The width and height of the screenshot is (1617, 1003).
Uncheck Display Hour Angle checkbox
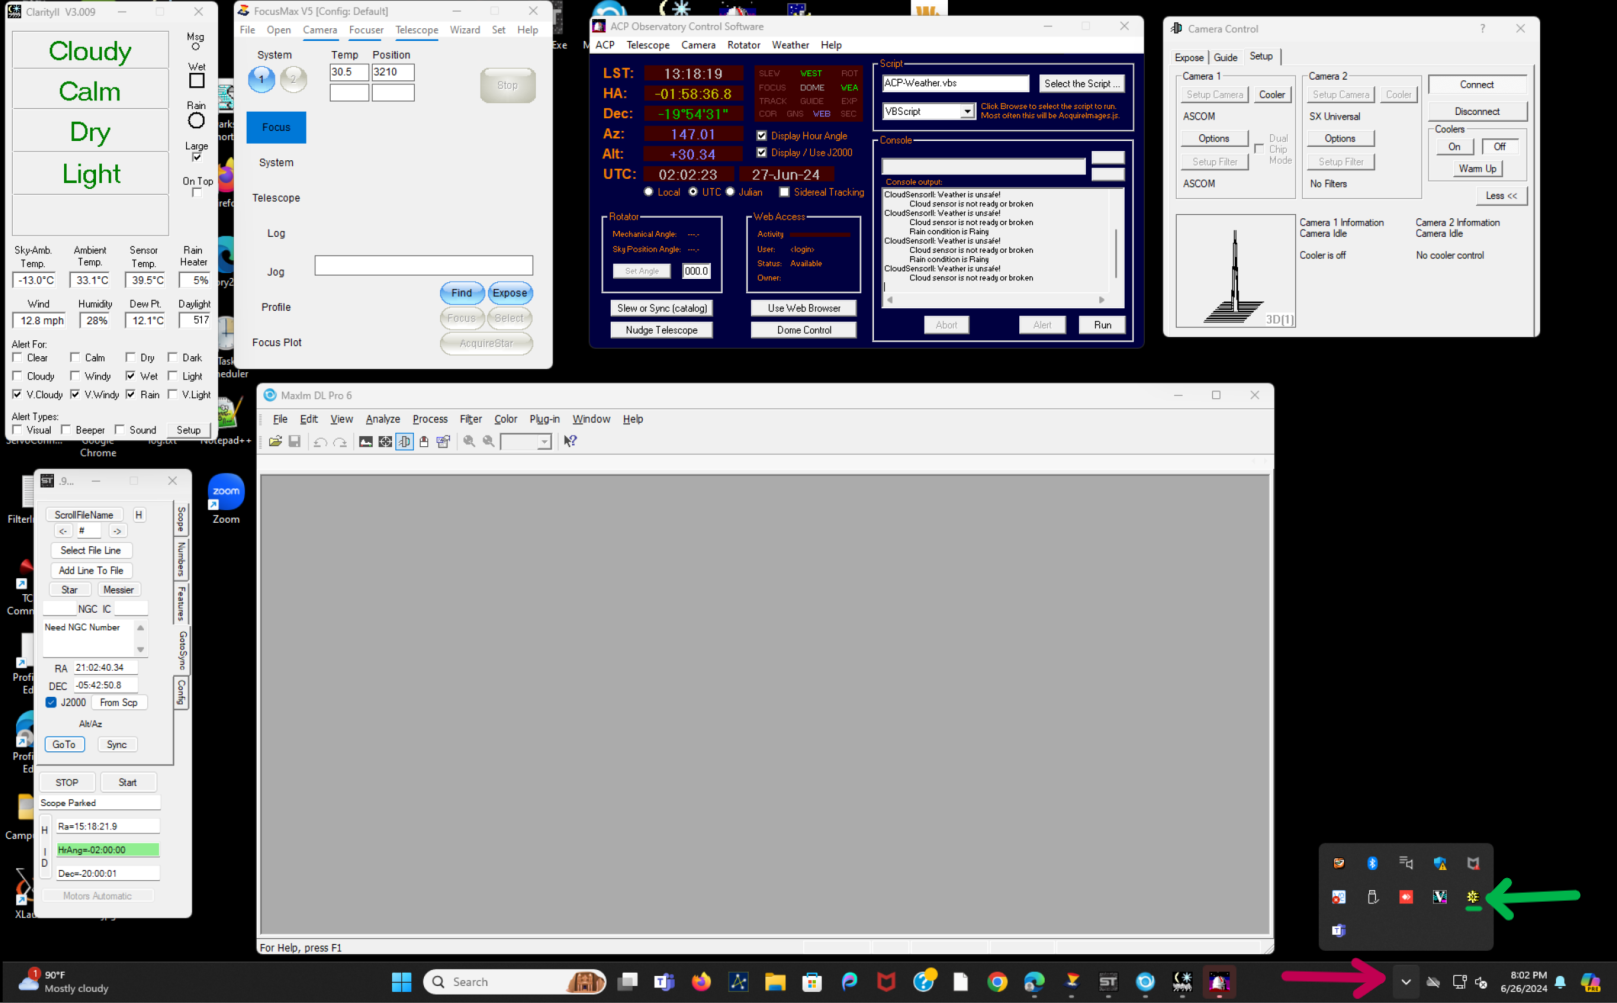coord(762,135)
